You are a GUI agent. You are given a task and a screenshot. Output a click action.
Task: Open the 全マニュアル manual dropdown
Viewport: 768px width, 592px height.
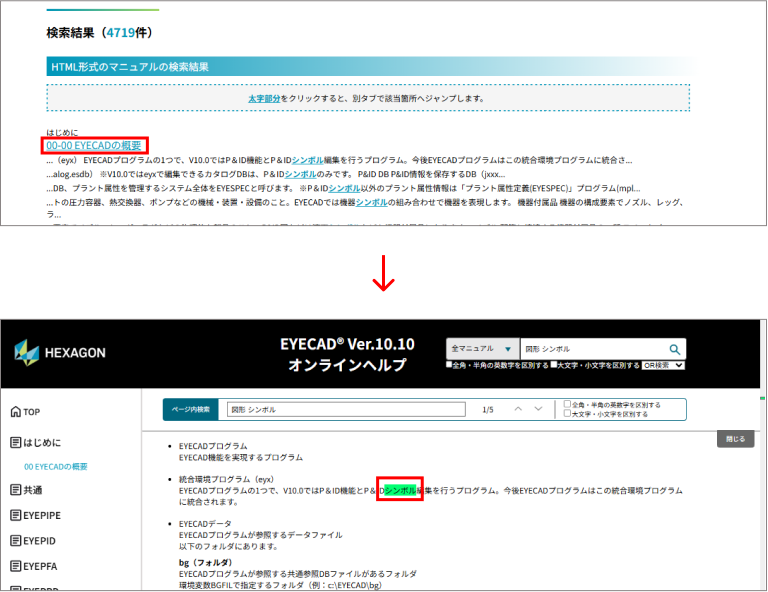click(x=482, y=349)
